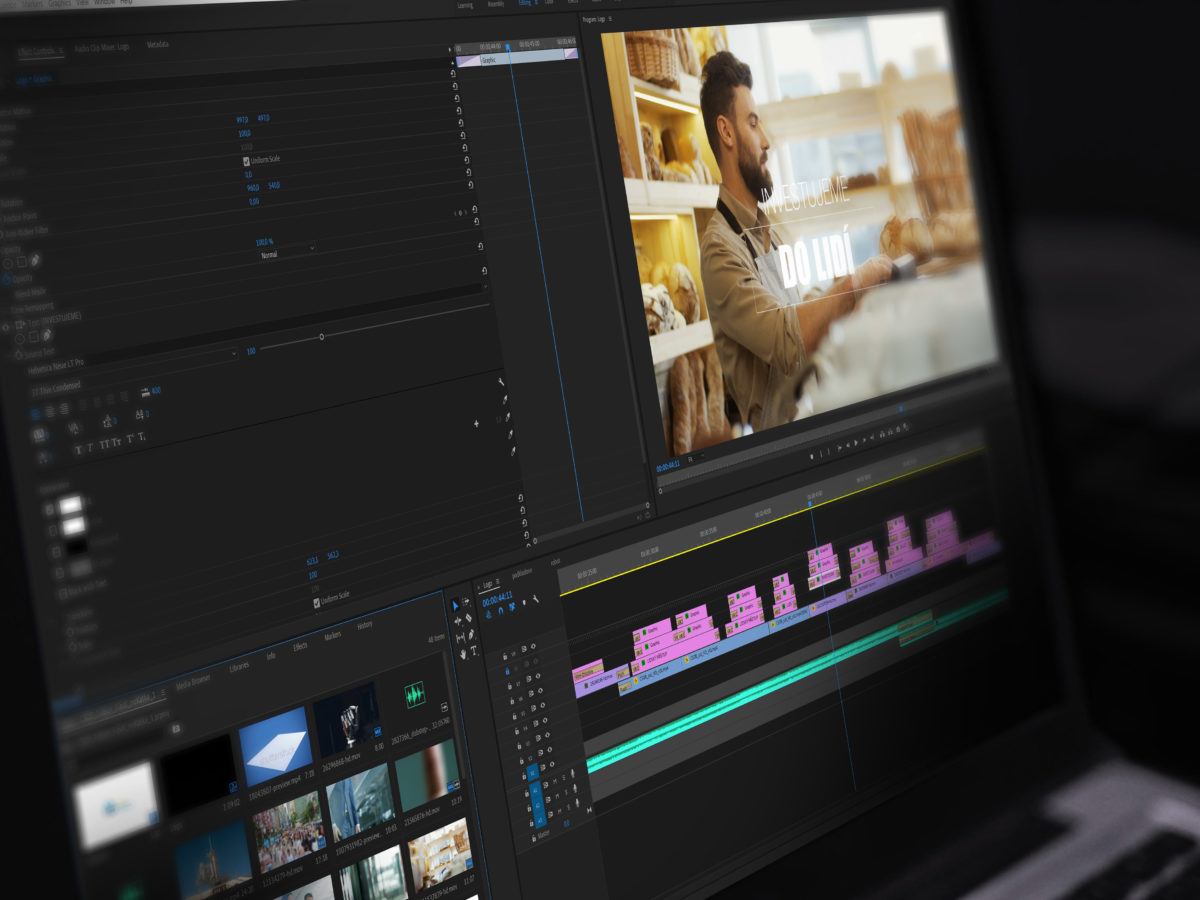Open Media Browser tab
This screenshot has width=1200, height=900.
(193, 683)
